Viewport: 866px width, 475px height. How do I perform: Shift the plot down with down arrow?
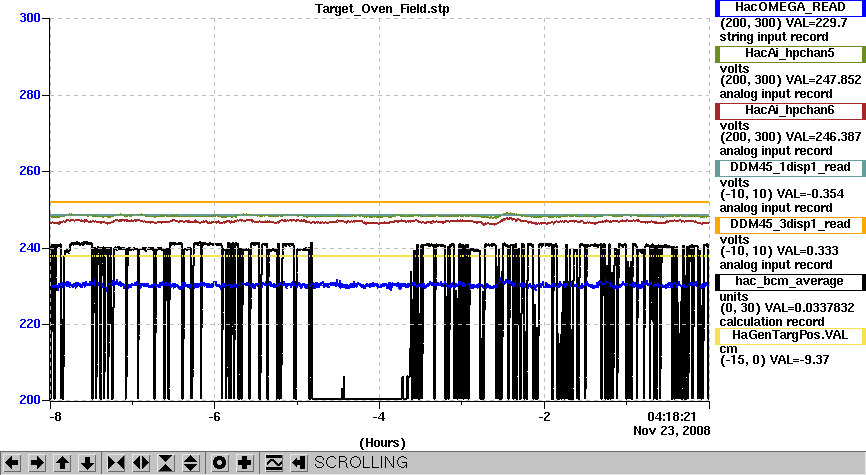click(x=88, y=463)
